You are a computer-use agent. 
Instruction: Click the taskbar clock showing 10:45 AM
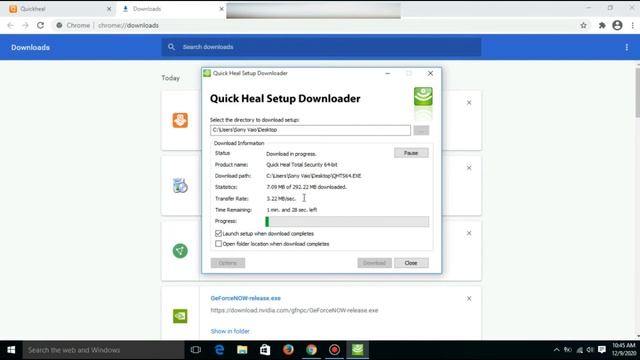(x=624, y=350)
